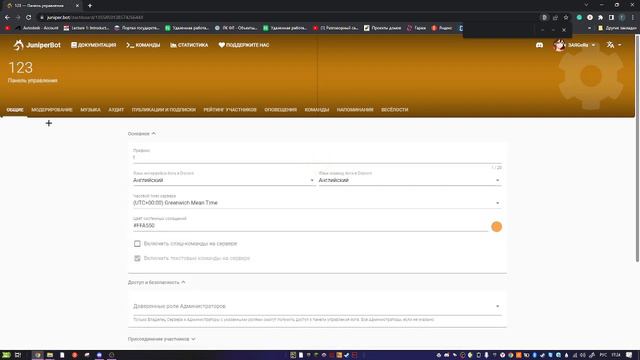Expand the Присоединение участников section
640x360 pixels.
pos(161,339)
